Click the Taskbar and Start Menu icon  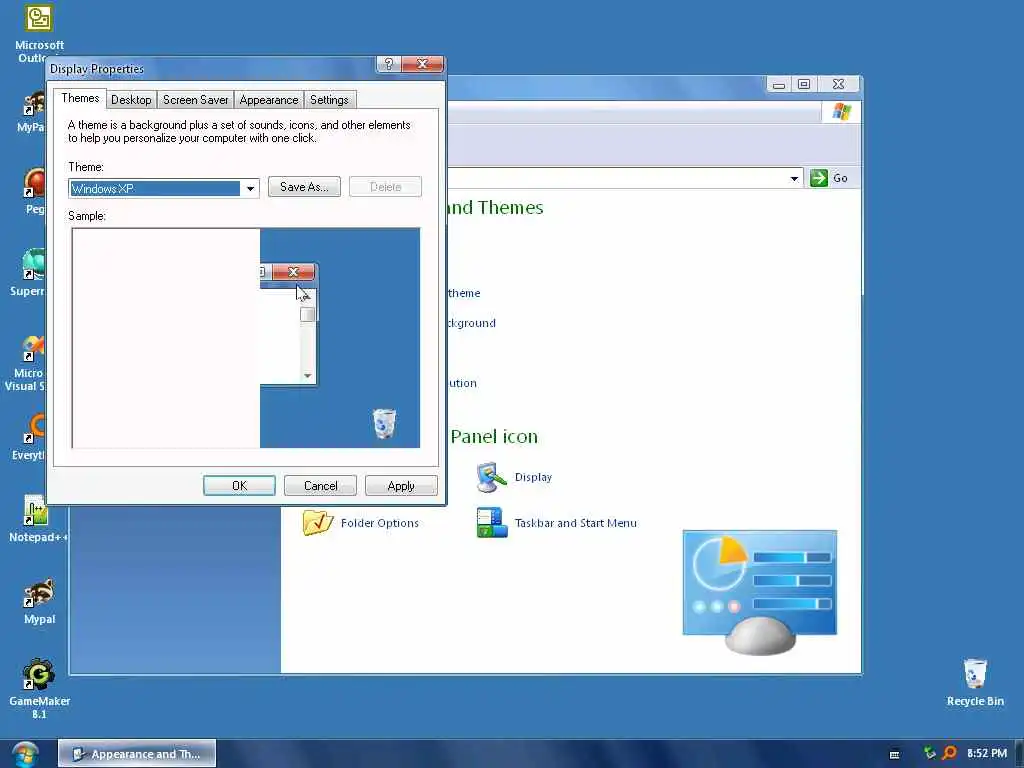(x=491, y=522)
